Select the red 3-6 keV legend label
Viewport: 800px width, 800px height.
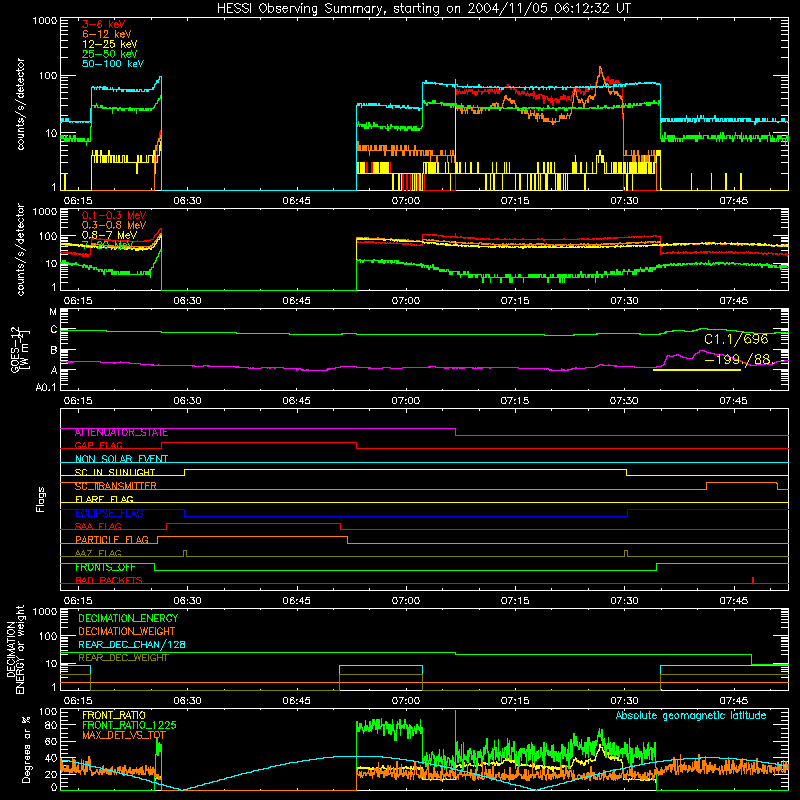coord(103,24)
